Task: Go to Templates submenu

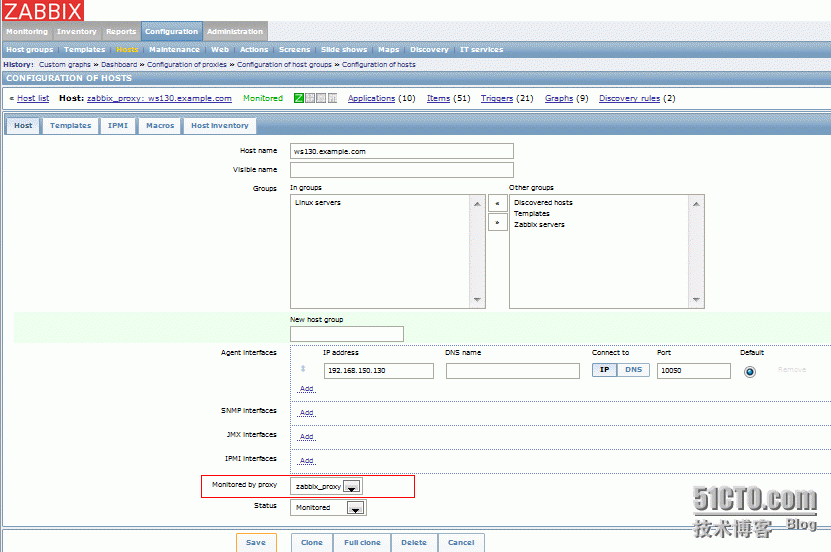Action: [85, 49]
